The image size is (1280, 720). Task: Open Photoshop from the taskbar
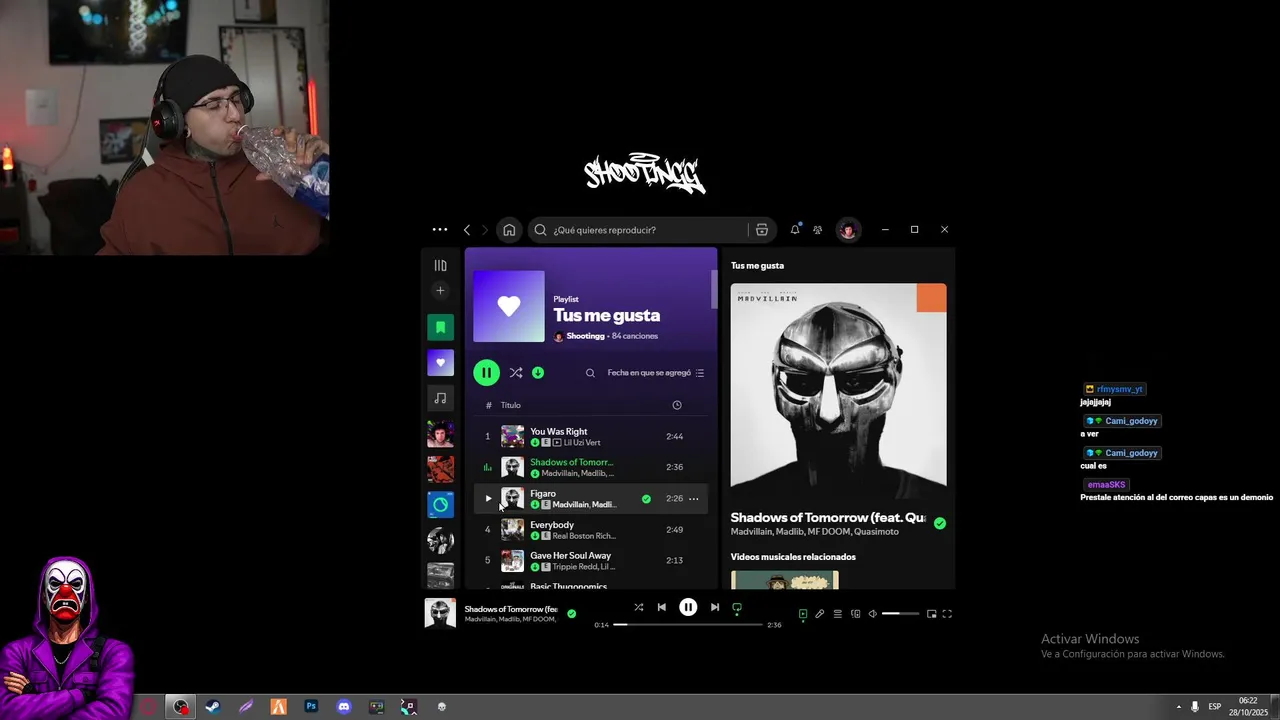(x=311, y=707)
